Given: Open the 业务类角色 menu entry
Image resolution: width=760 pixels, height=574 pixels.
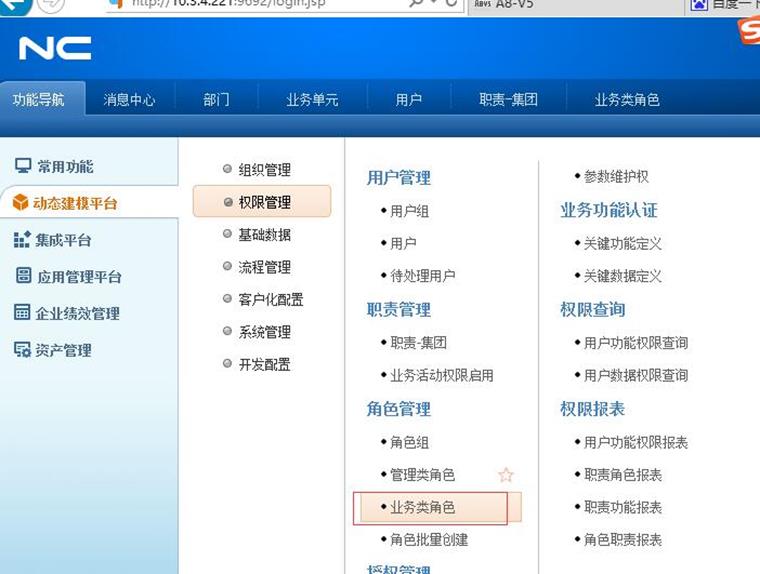Looking at the screenshot, I should point(422,508).
